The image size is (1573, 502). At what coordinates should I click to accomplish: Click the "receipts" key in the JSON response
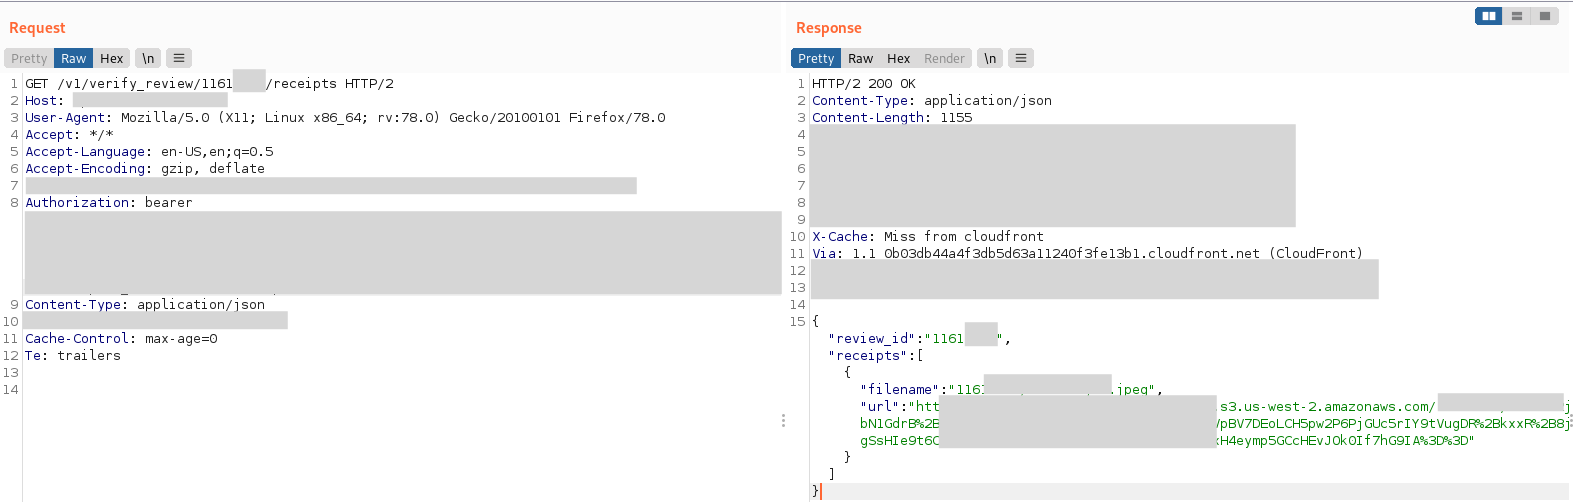868,356
